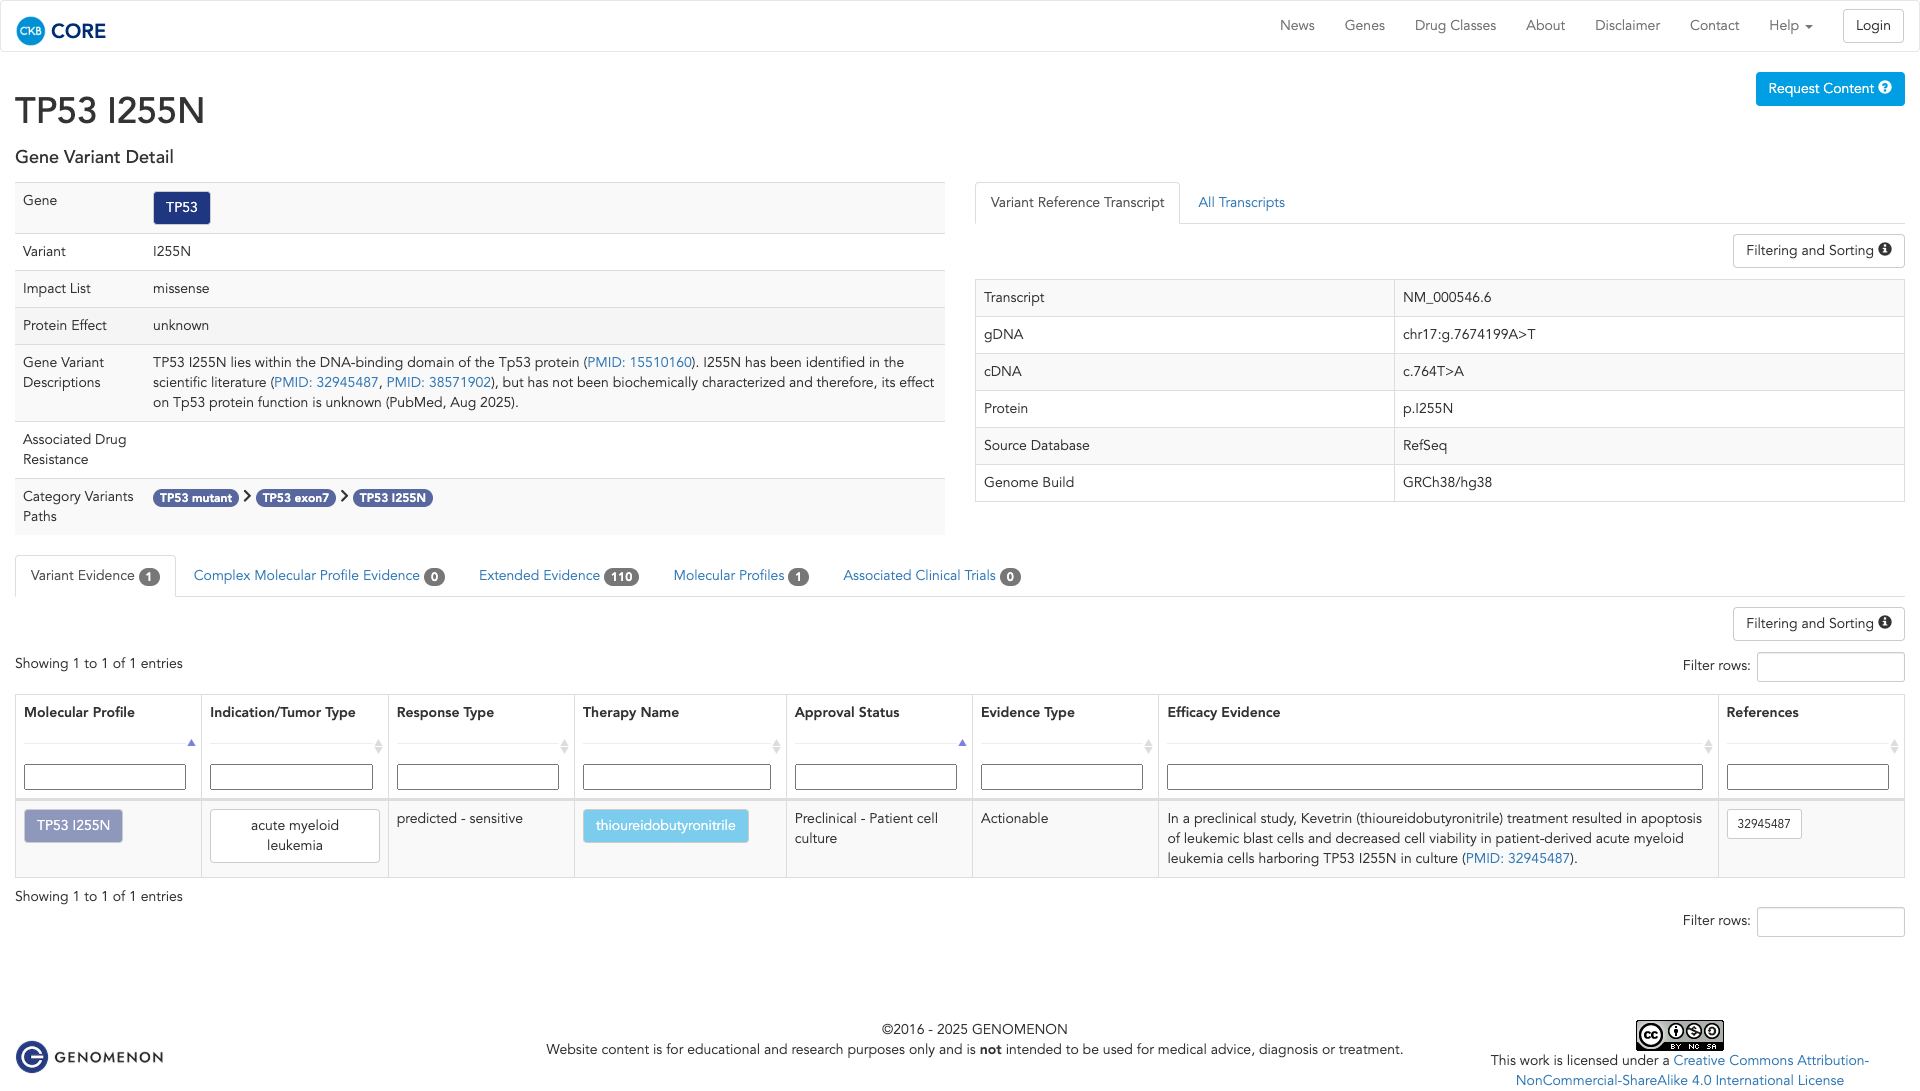Sort by Therapy Name column arrows
The width and height of the screenshot is (1920, 1091).
pos(776,746)
